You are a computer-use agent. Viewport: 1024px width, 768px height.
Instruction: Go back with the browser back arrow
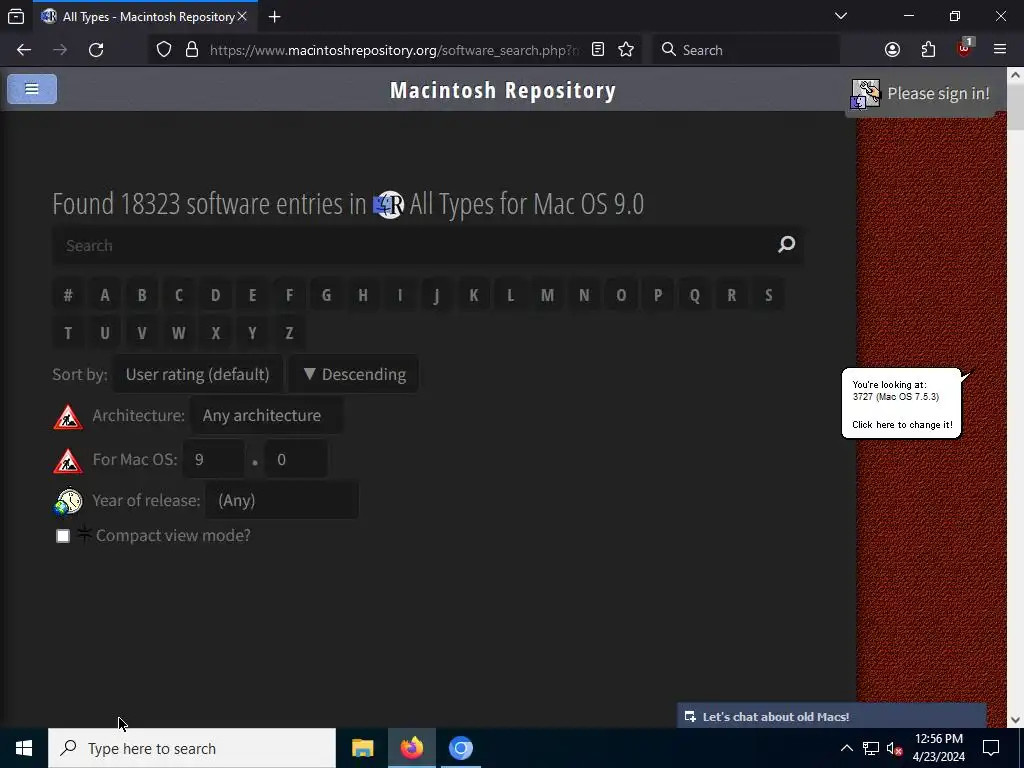coord(24,50)
